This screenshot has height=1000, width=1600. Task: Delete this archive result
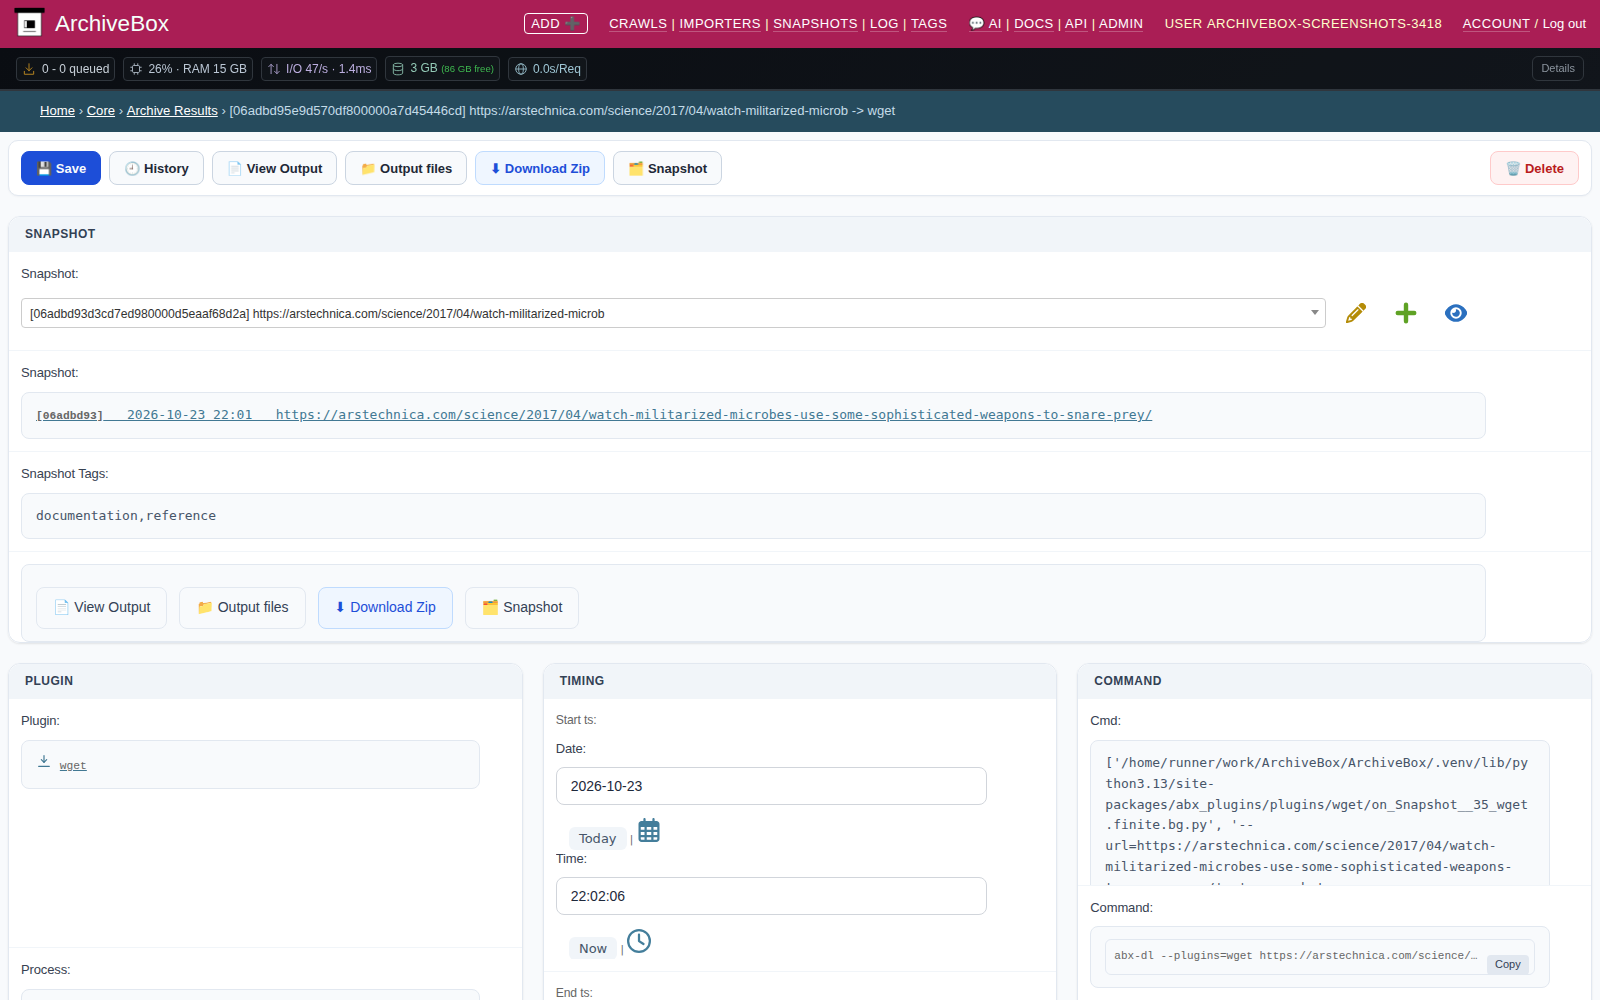tap(1534, 168)
